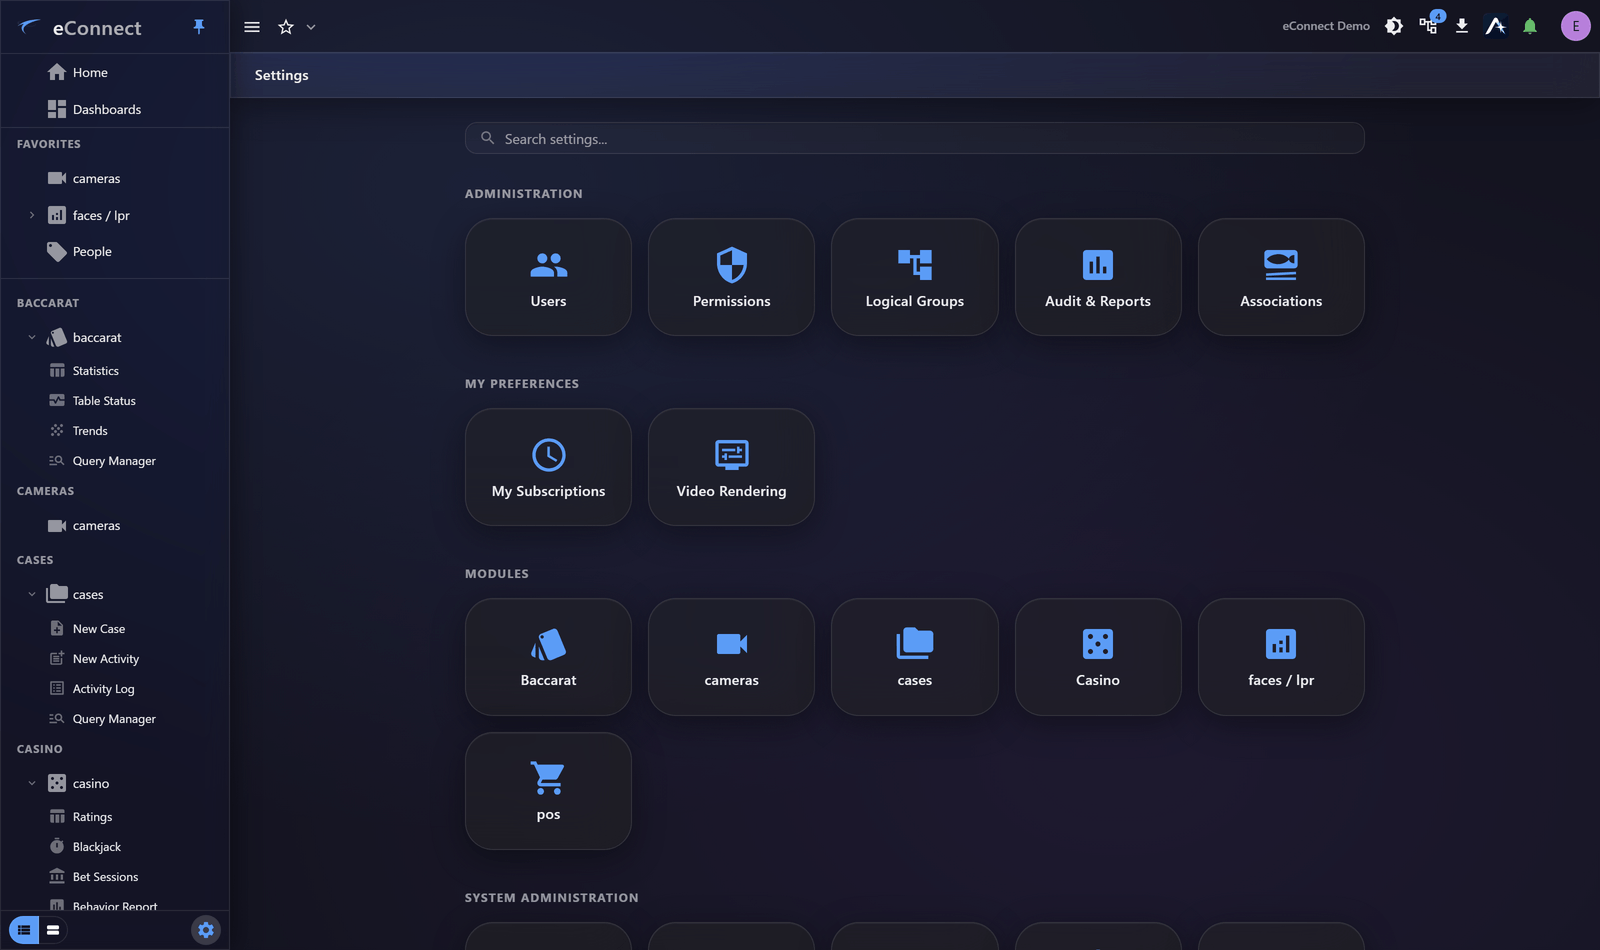
Task: Open the pos module card
Action: click(548, 791)
